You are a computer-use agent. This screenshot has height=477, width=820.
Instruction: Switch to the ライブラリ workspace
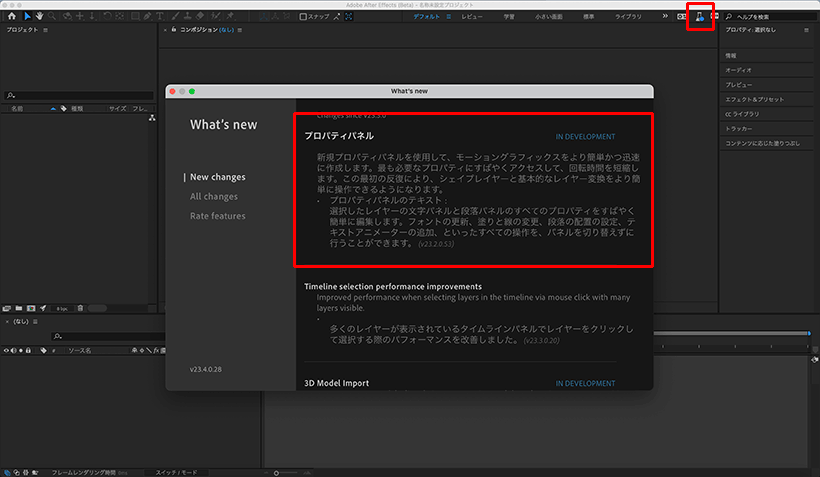click(628, 17)
